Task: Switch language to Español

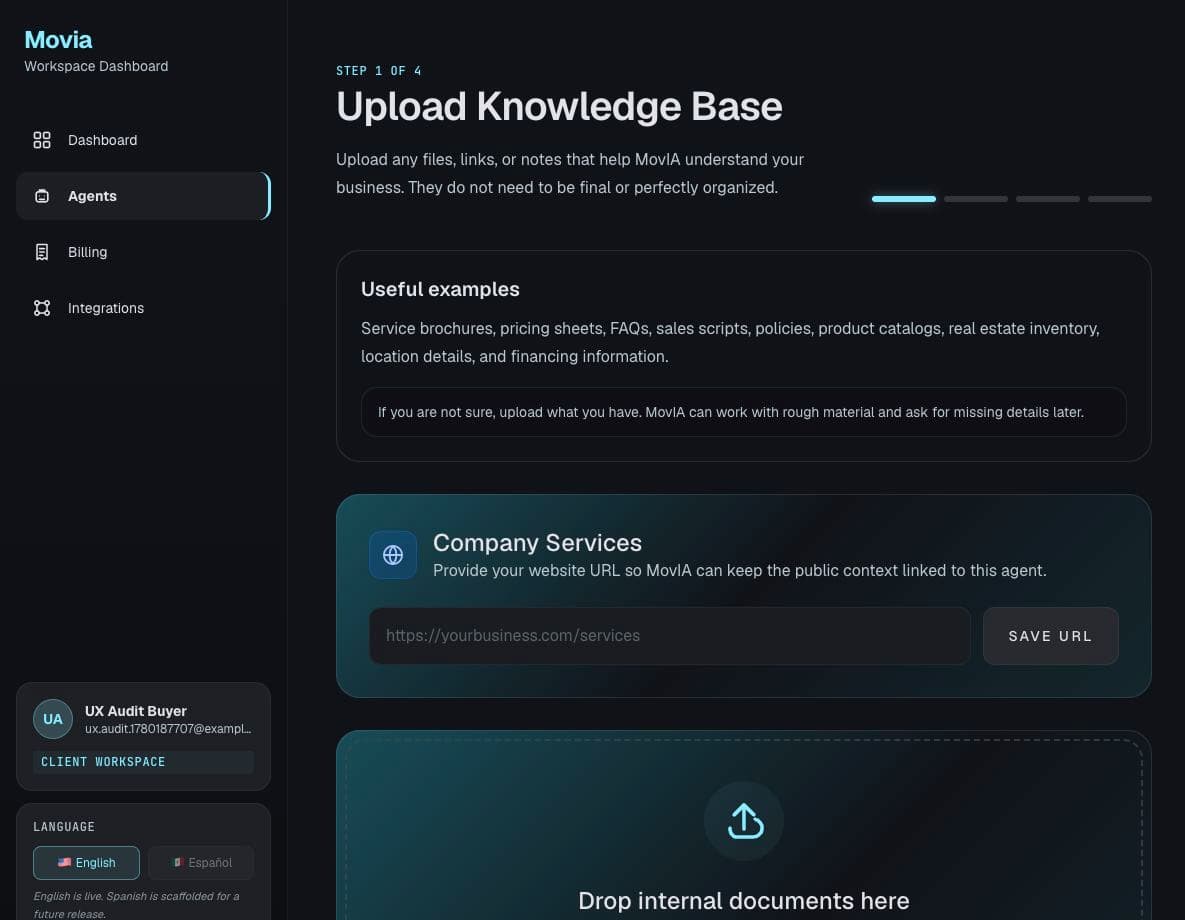Action: coord(201,863)
